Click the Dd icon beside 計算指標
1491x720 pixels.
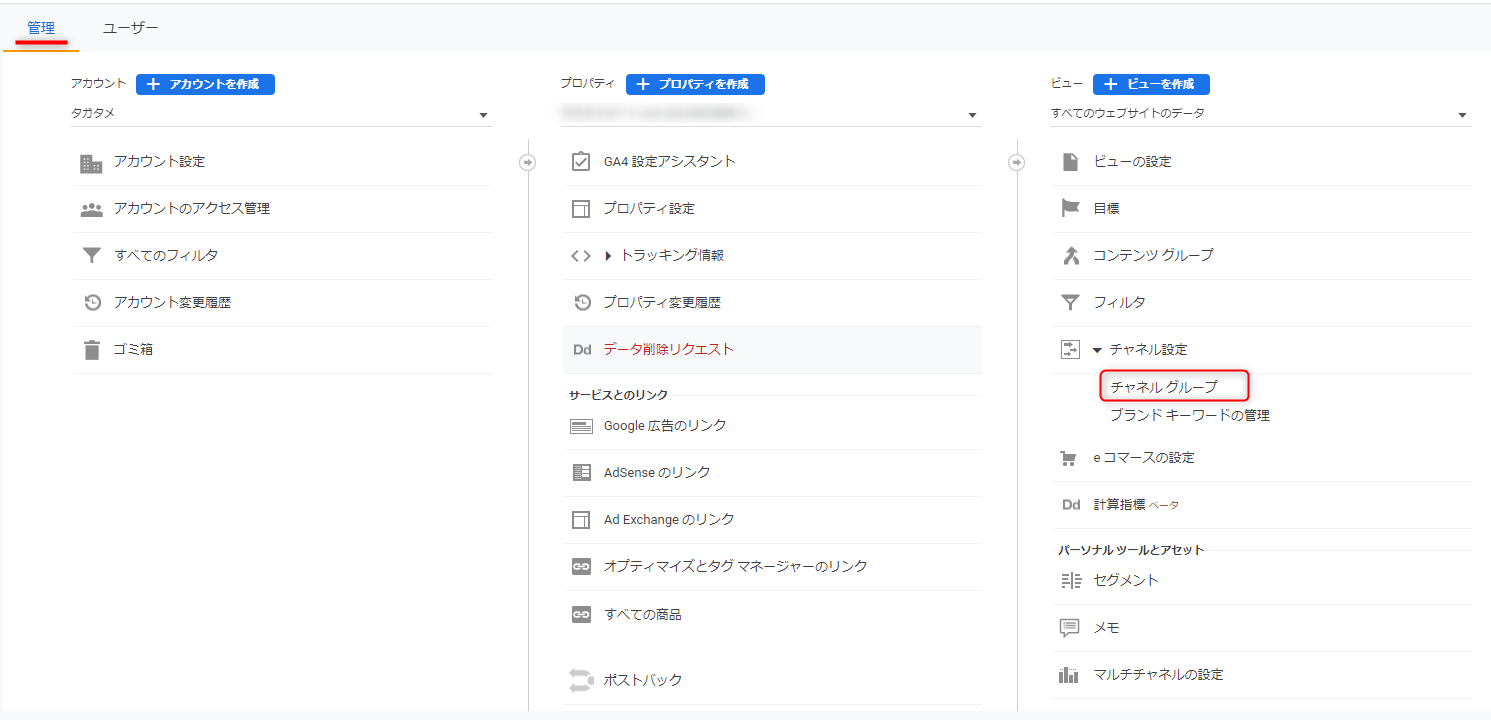[1071, 505]
